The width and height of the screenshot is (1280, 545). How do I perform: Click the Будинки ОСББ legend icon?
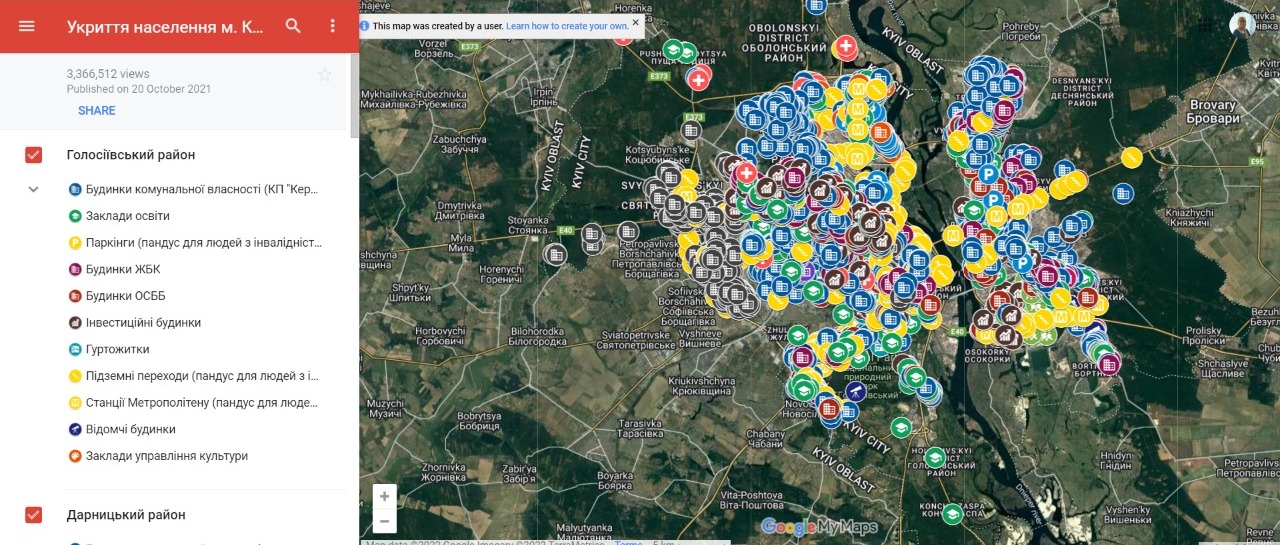coord(75,296)
